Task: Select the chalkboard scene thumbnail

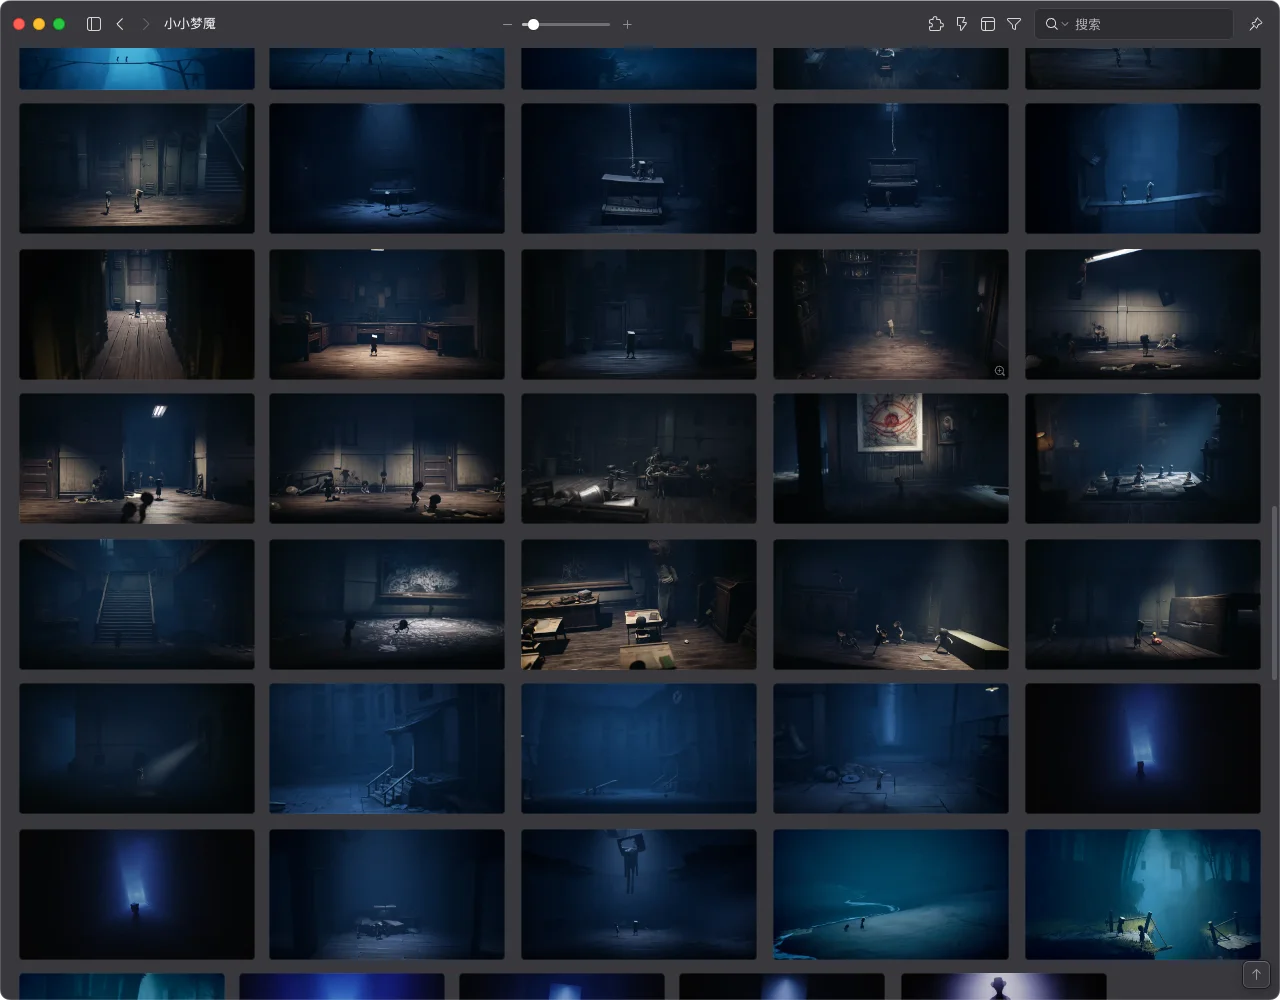Action: pos(387,604)
